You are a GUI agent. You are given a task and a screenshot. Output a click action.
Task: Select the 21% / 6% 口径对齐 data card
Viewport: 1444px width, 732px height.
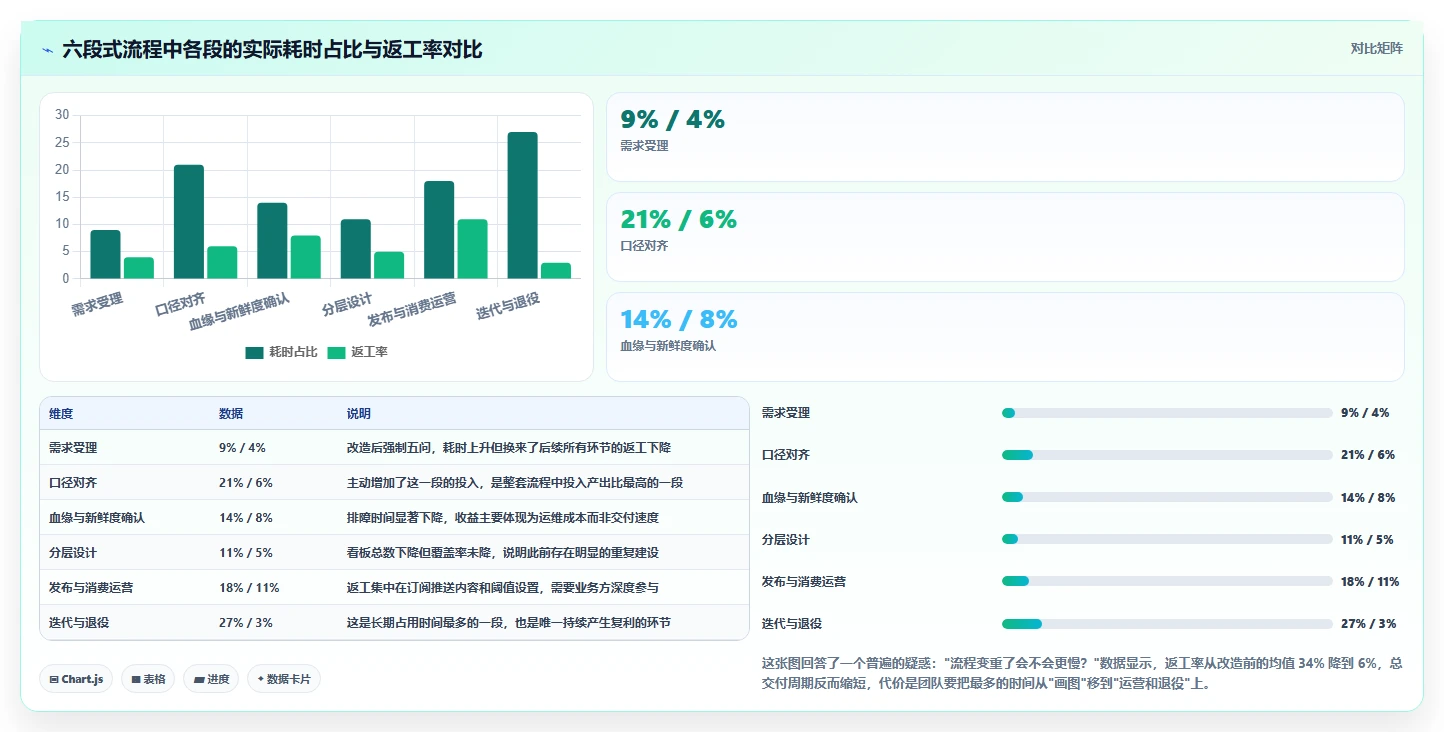(1005, 237)
